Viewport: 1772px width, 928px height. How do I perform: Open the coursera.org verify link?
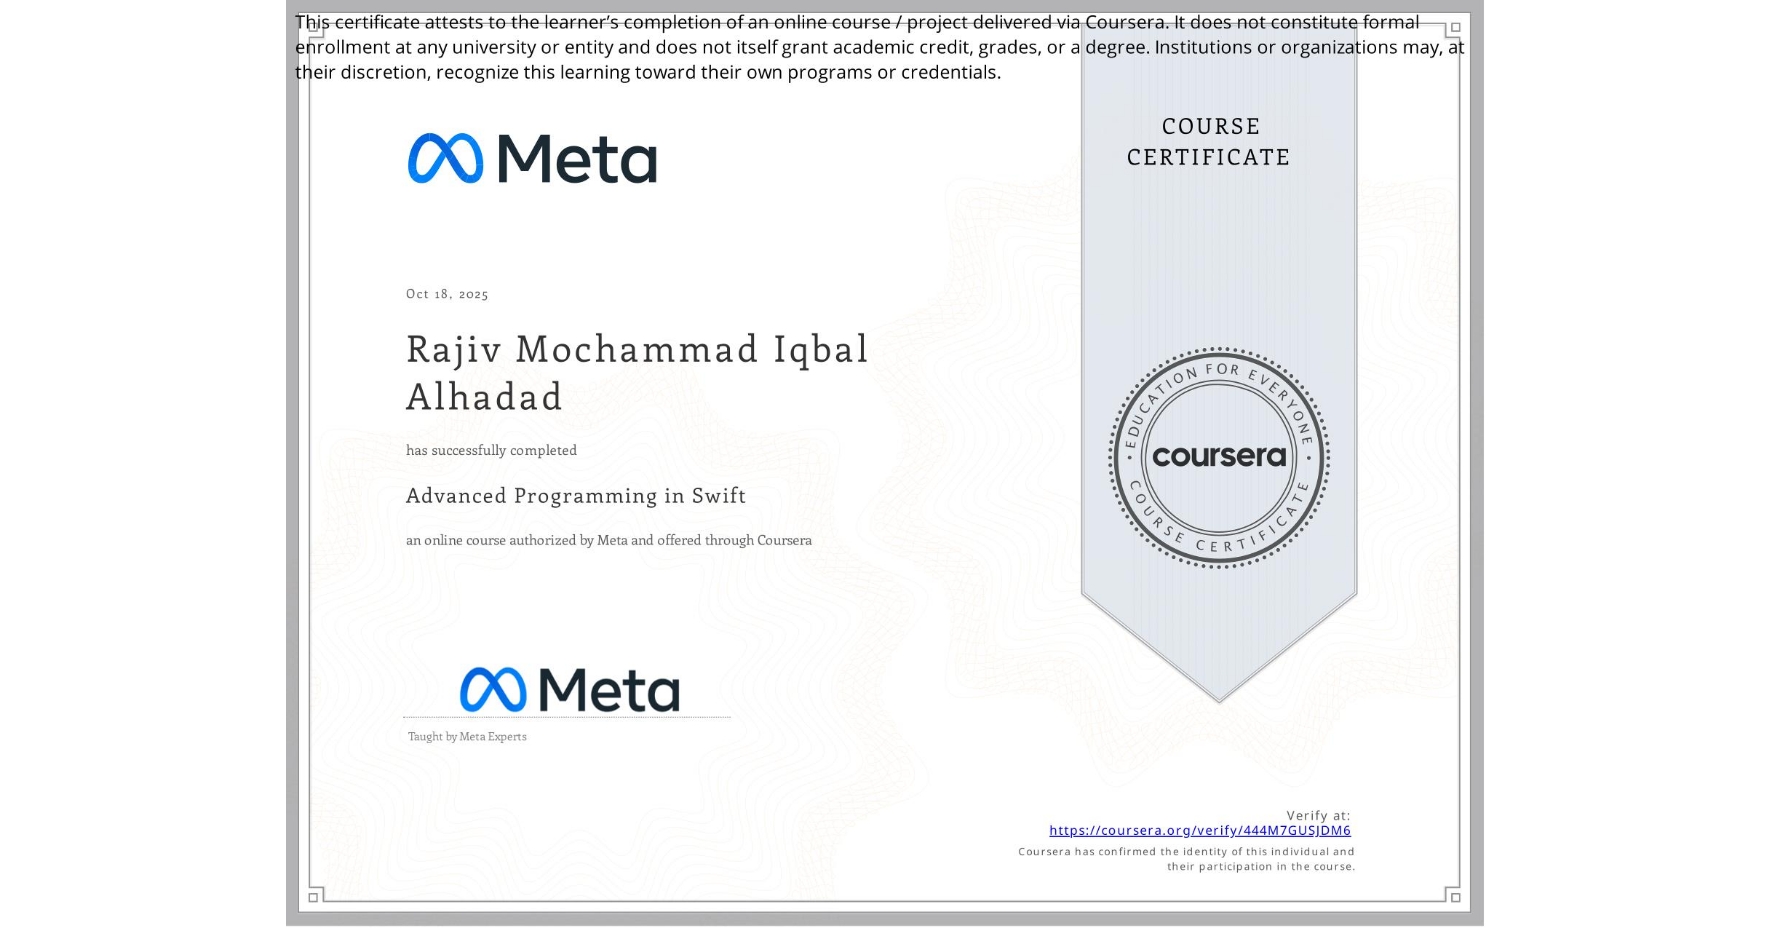point(1200,830)
